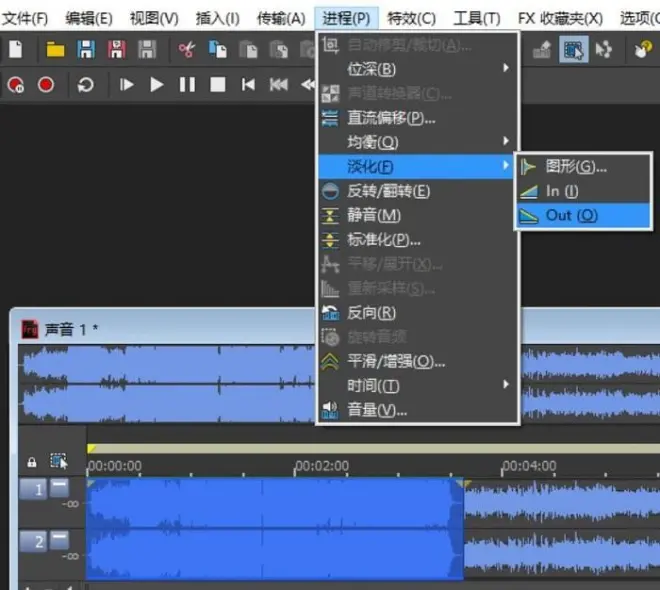This screenshot has width=660, height=590.
Task: Expand the highlighted 淡化(F) submenu
Action: [x=417, y=167]
